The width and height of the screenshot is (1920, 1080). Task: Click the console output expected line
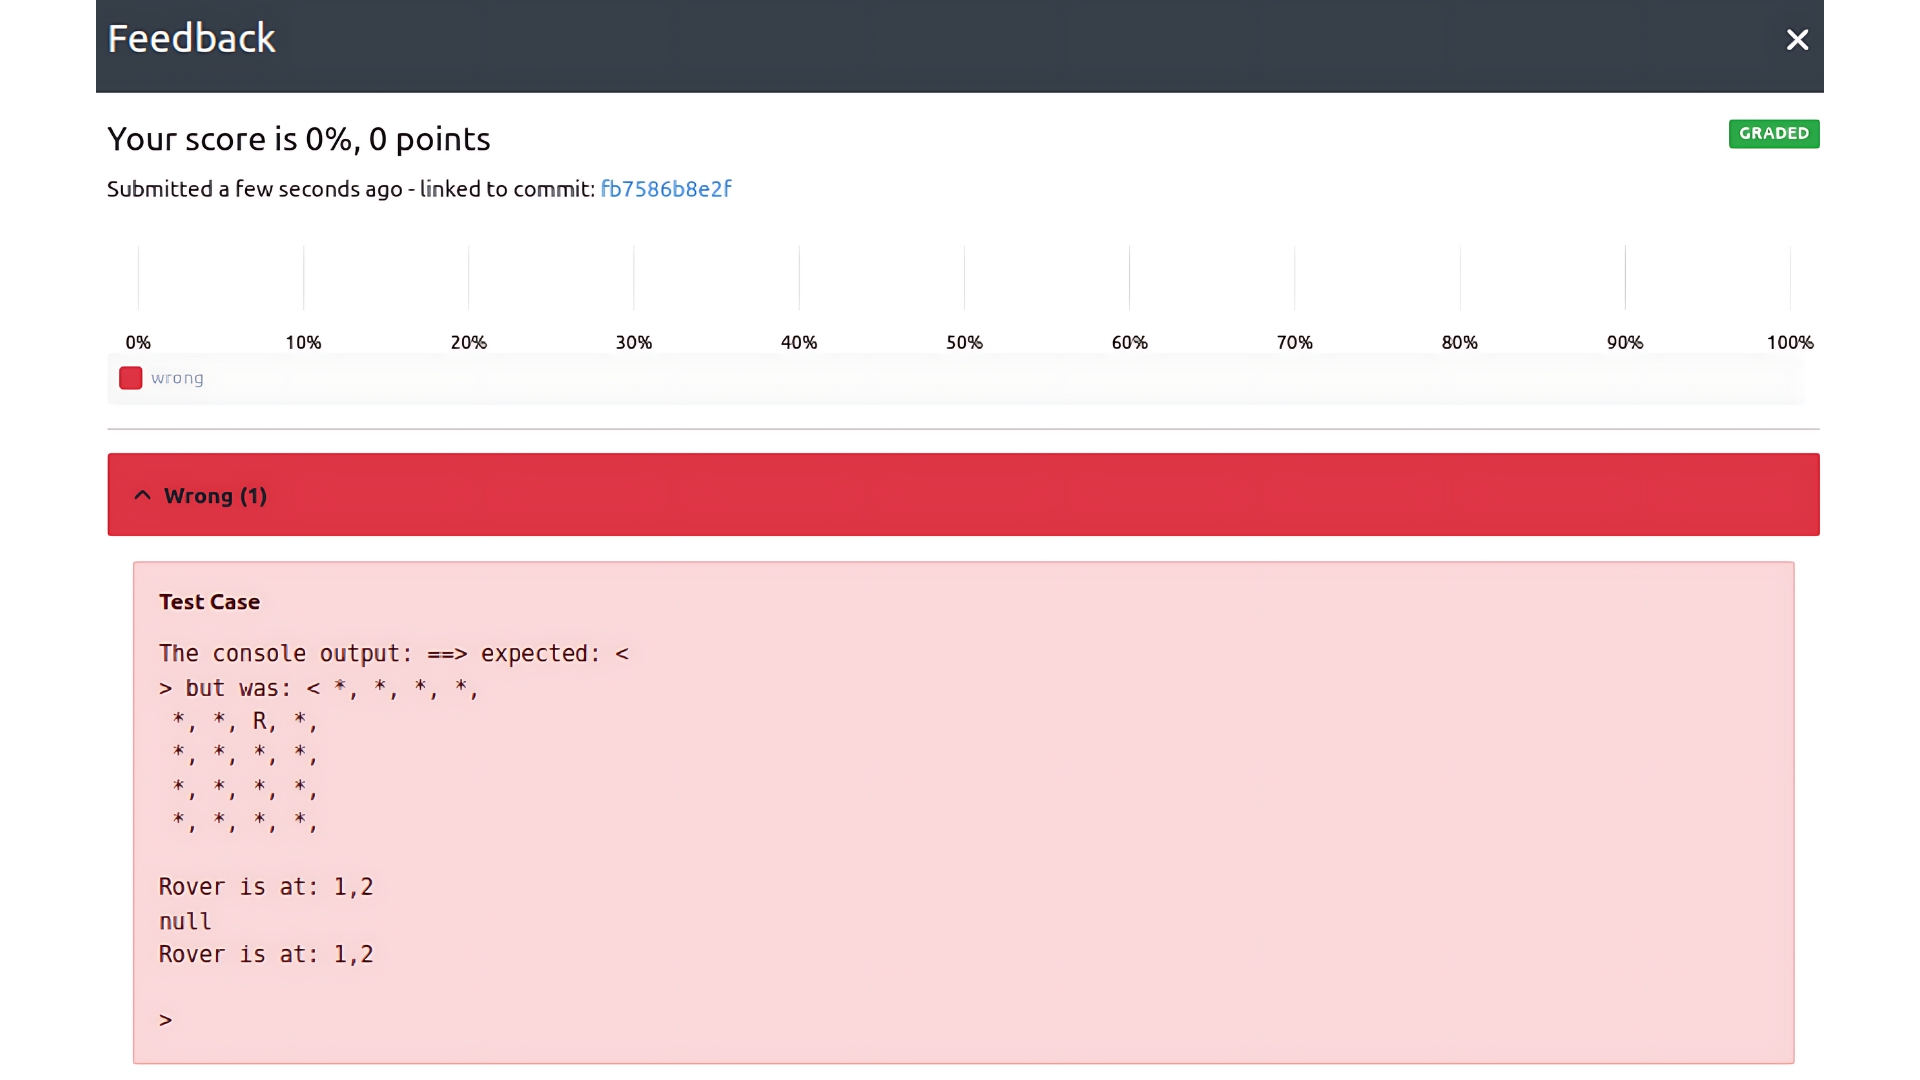[x=393, y=654]
